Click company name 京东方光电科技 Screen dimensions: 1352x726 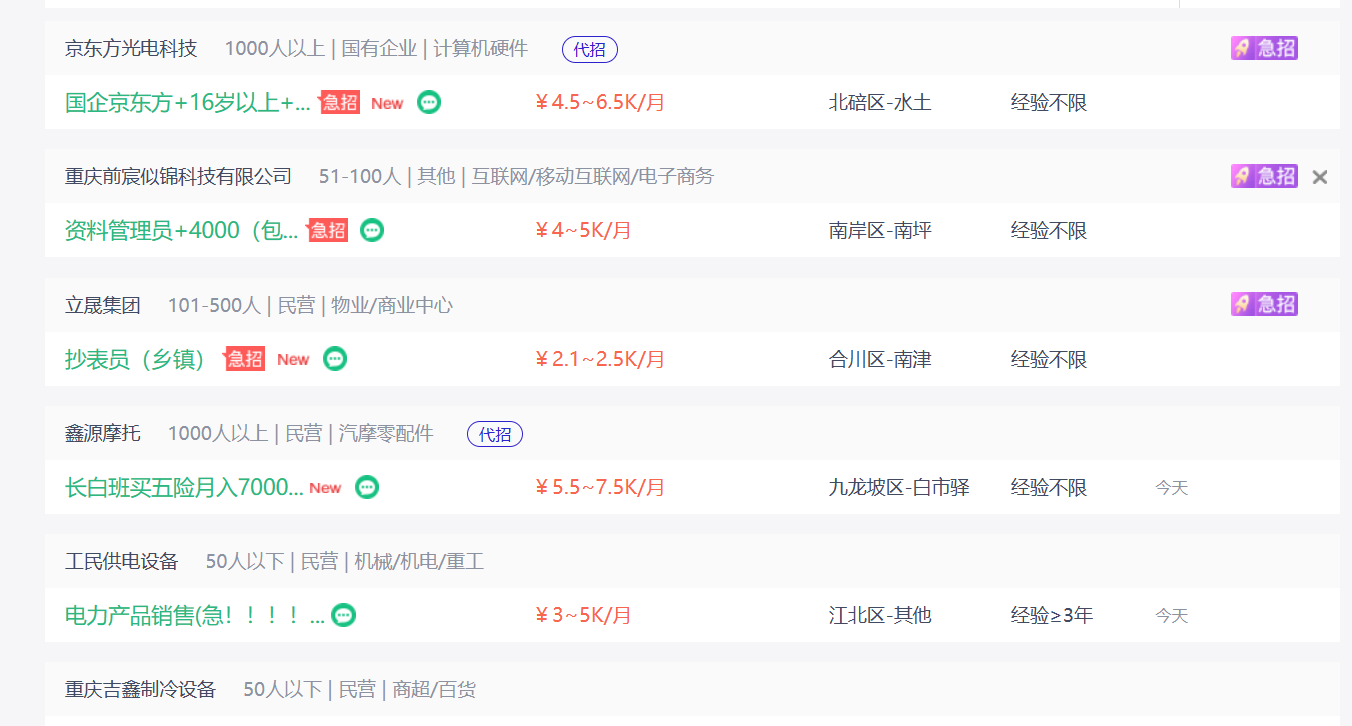click(x=131, y=48)
